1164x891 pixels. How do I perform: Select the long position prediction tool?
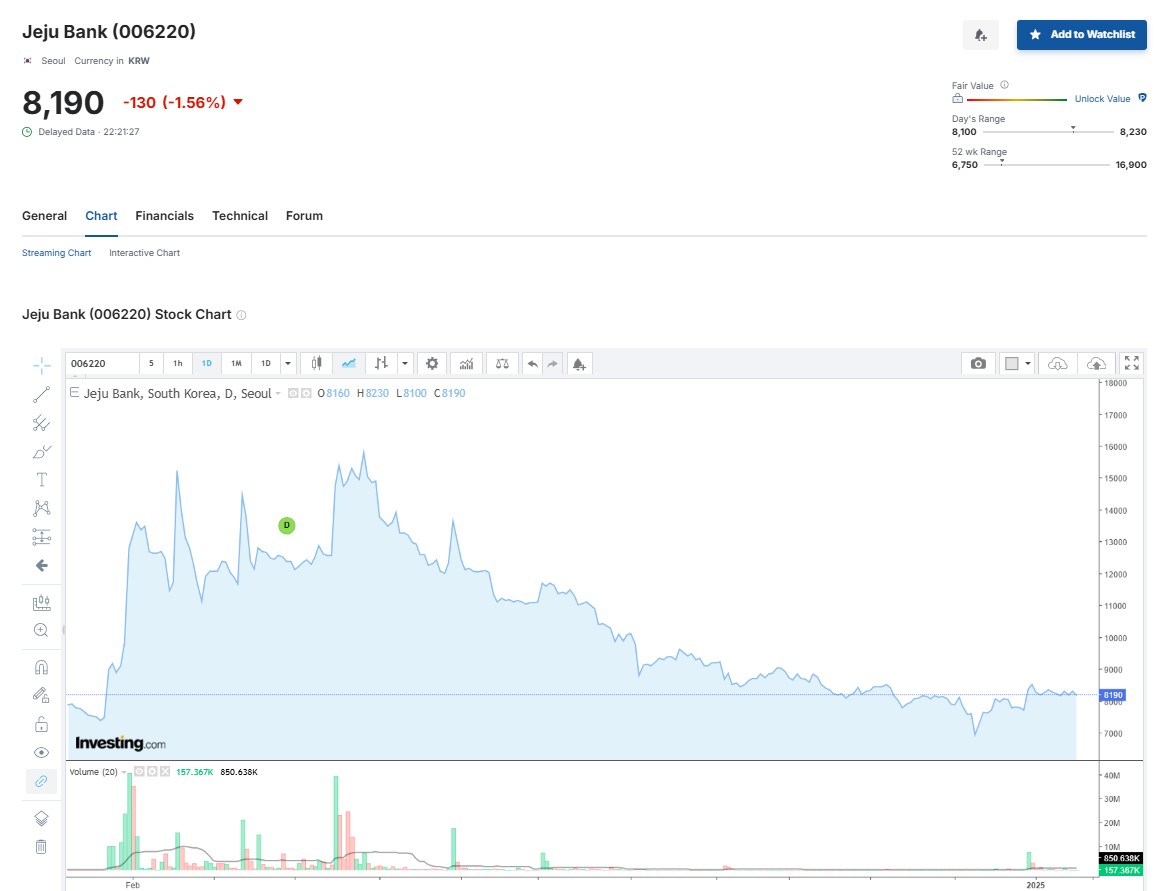click(x=42, y=537)
